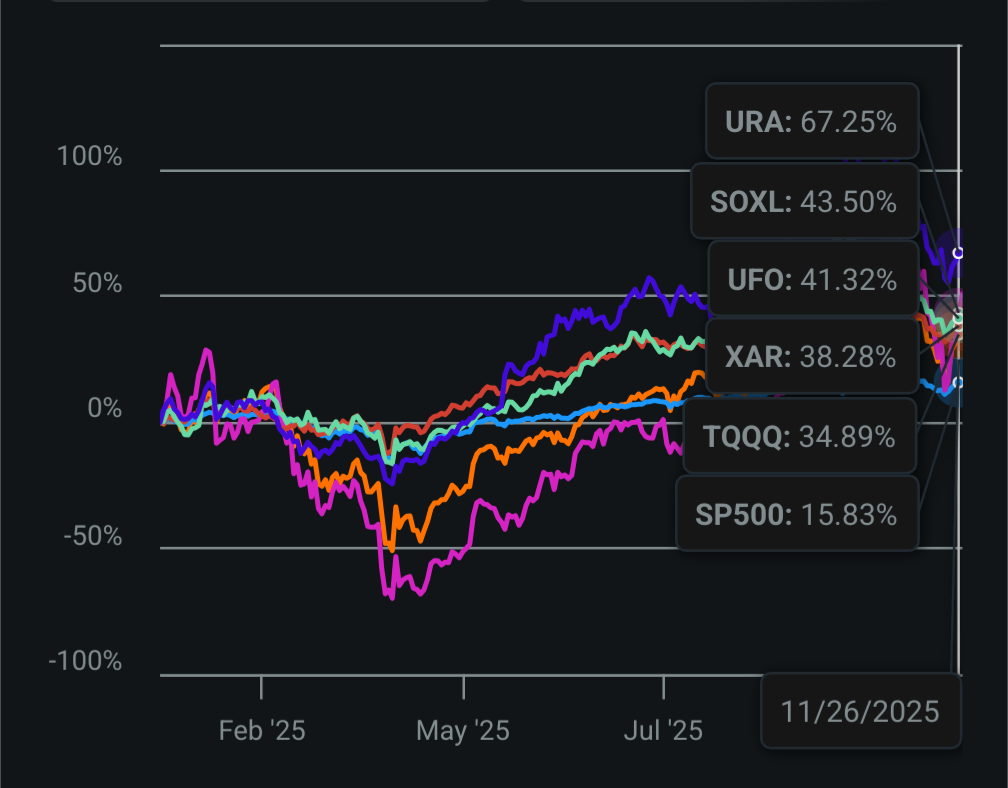Select the SOXL 43.50% tooltip box
The width and height of the screenshot is (1008, 788).
[x=803, y=201]
